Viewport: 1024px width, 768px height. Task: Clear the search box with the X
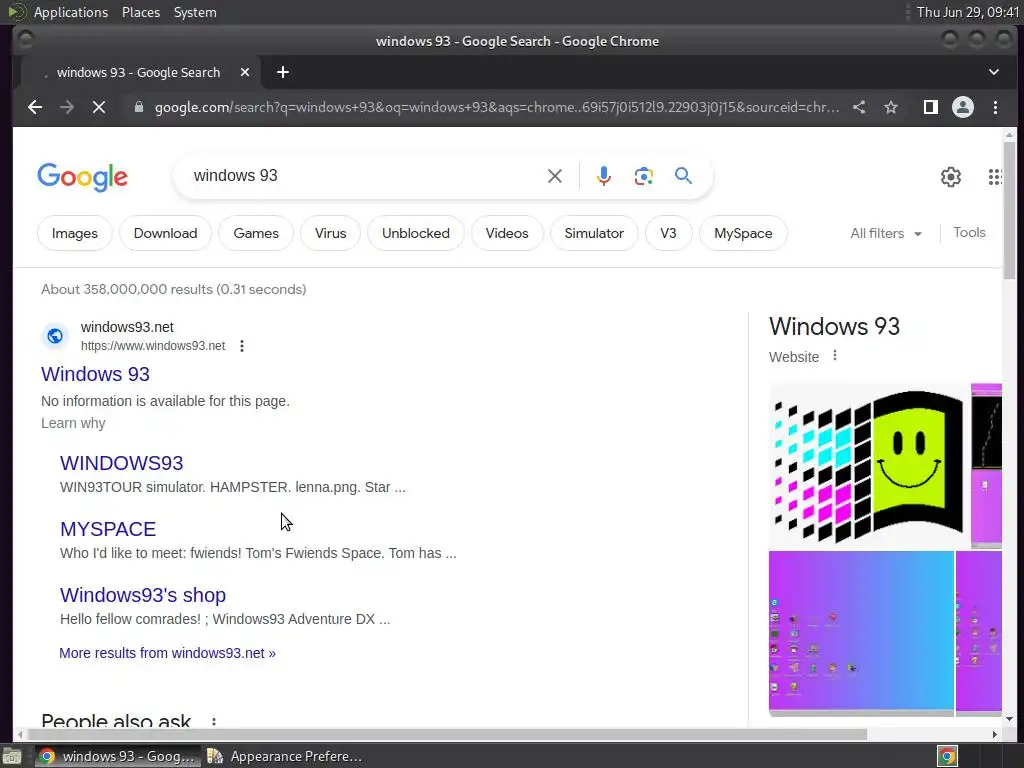point(554,176)
